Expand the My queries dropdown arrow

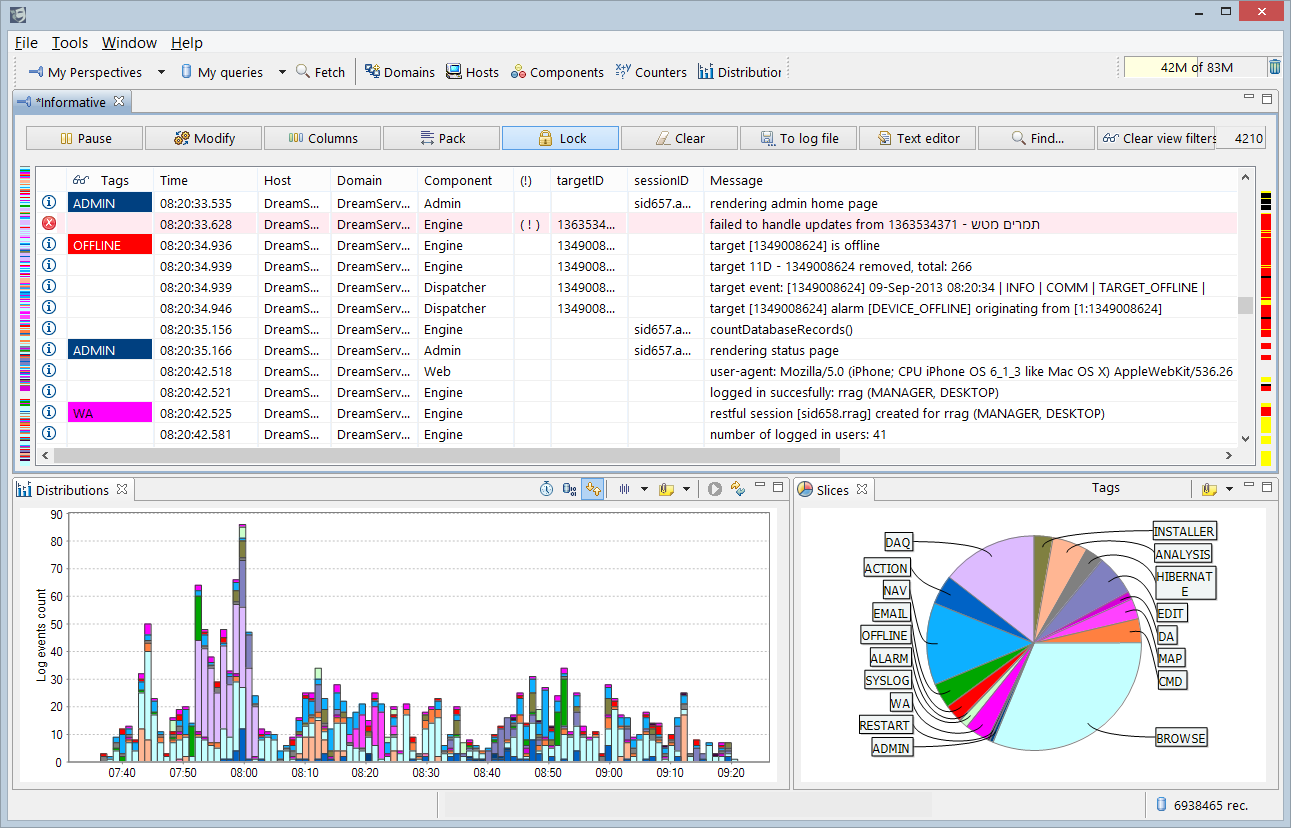pyautogui.click(x=282, y=72)
